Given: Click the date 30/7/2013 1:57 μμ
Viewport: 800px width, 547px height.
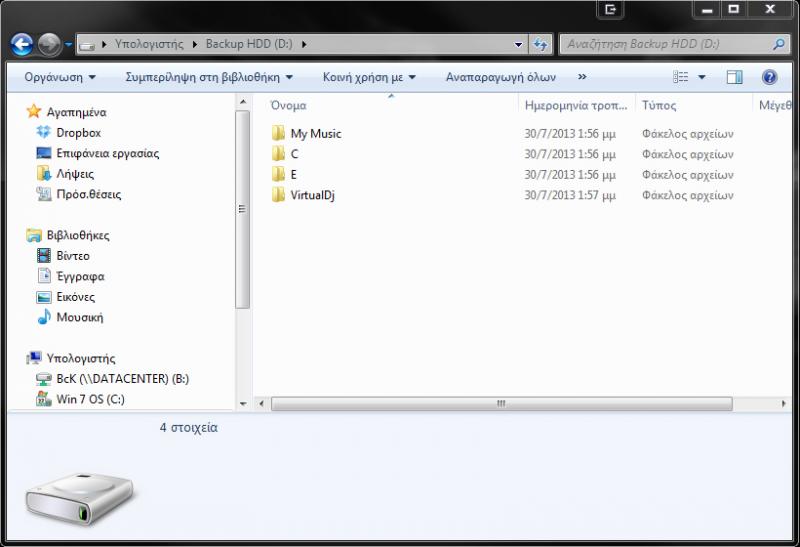Looking at the screenshot, I should pyautogui.click(x=570, y=195).
